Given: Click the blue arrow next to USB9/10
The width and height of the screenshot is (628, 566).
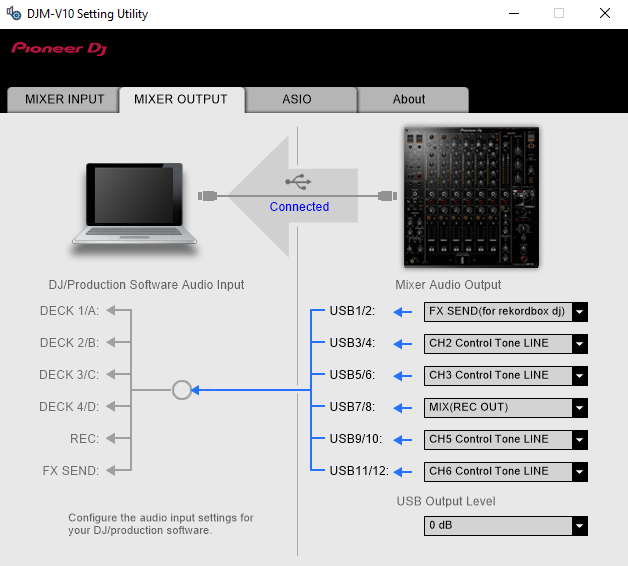Looking at the screenshot, I should click(403, 440).
